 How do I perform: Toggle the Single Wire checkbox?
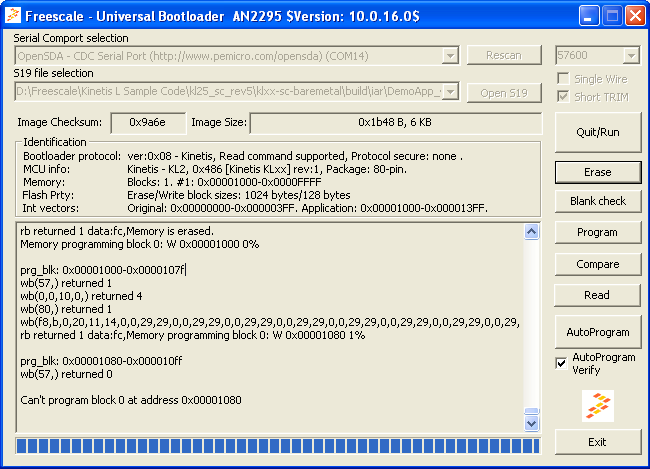coord(563,79)
